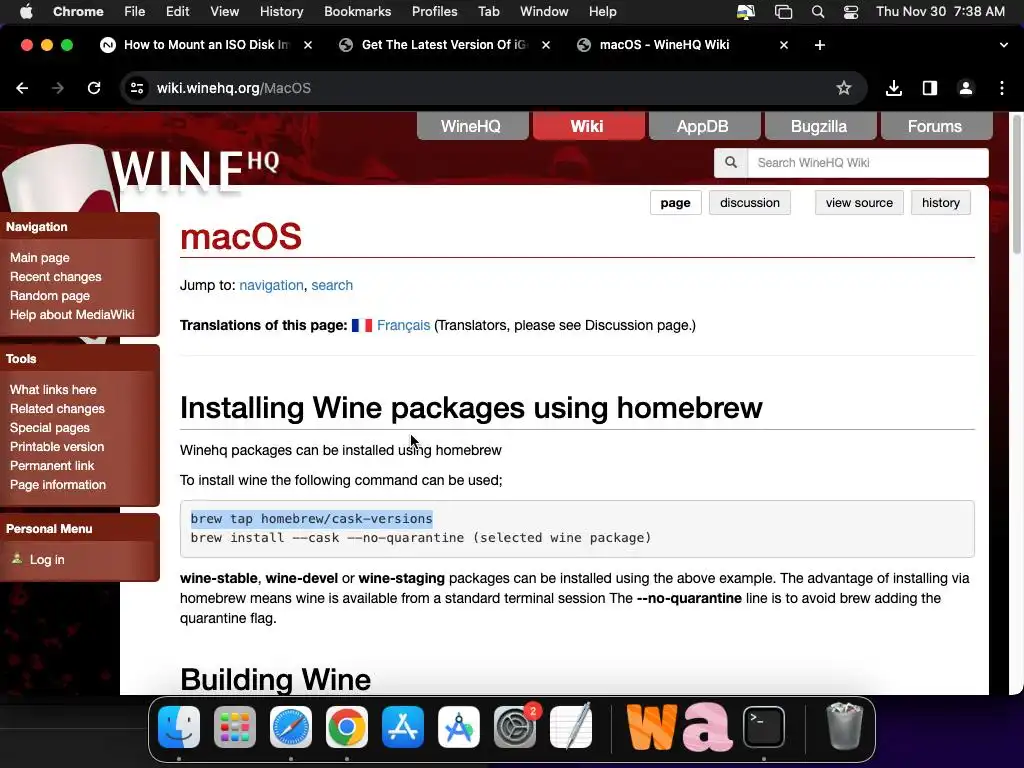Open the Profiles menu
The width and height of the screenshot is (1024, 768).
(x=434, y=12)
